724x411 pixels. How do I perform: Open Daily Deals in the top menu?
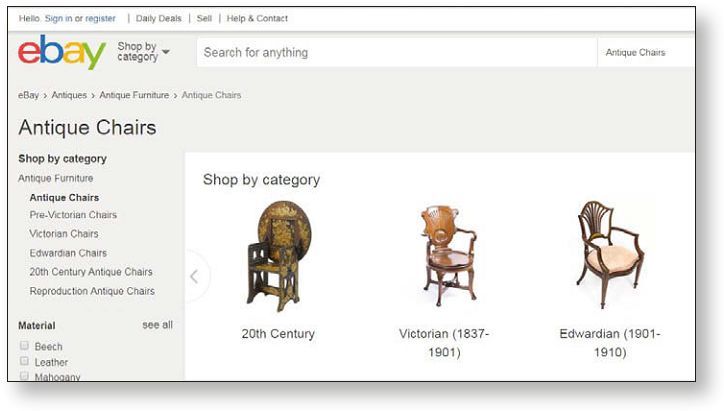160,18
